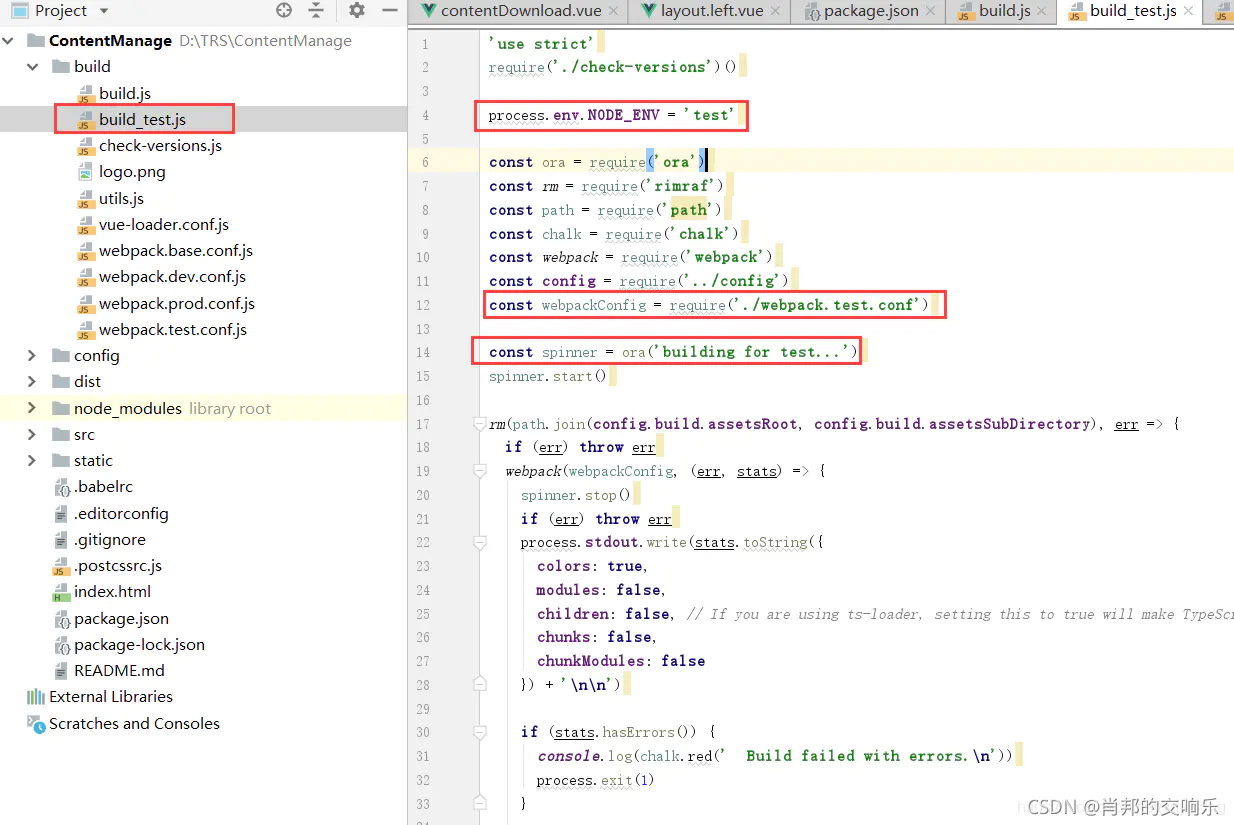Click the locate/scroll from source icon
Viewport: 1234px width, 825px height.
(x=284, y=11)
